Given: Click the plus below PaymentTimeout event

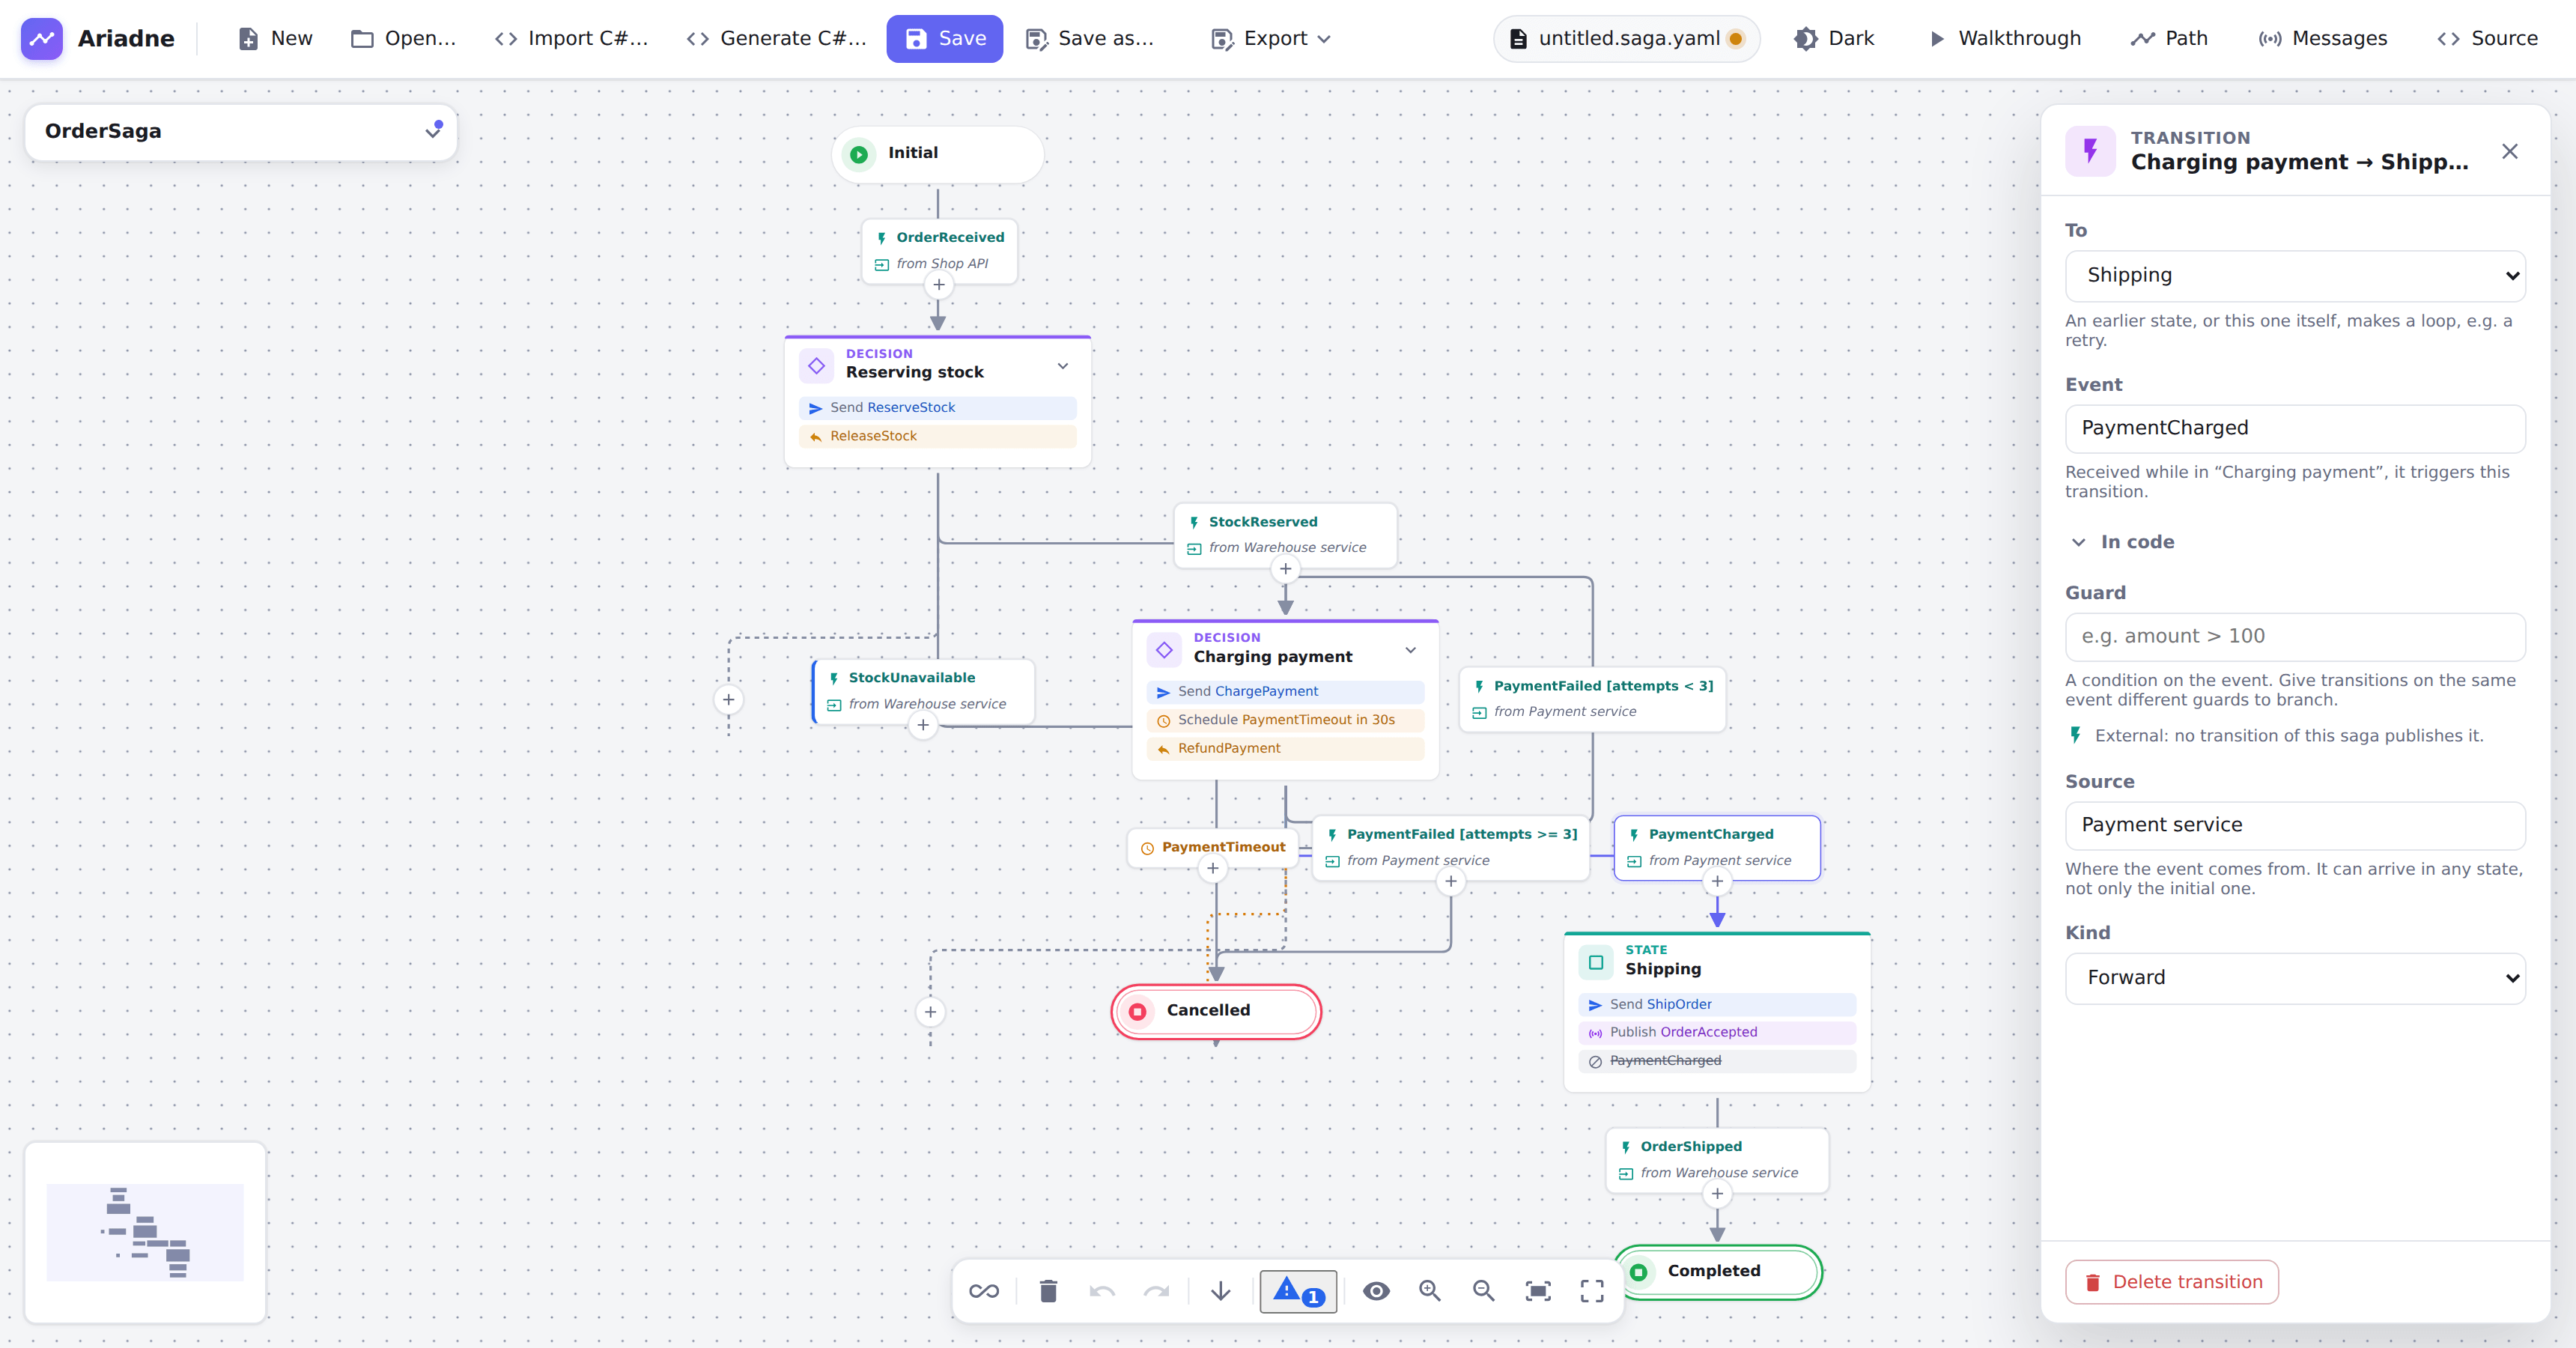Looking at the screenshot, I should coord(1212,868).
